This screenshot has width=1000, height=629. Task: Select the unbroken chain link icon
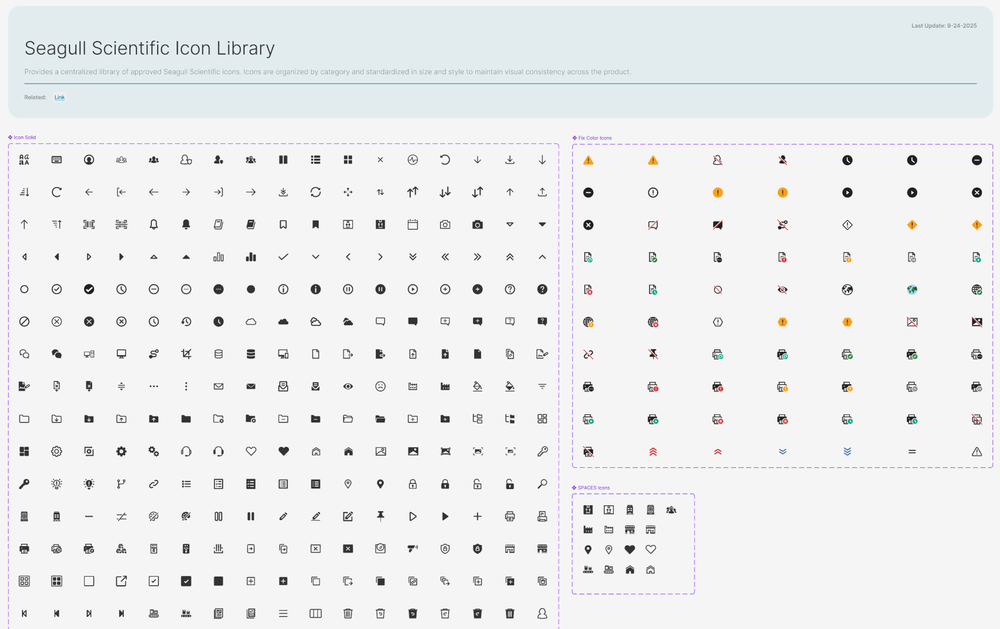154,484
